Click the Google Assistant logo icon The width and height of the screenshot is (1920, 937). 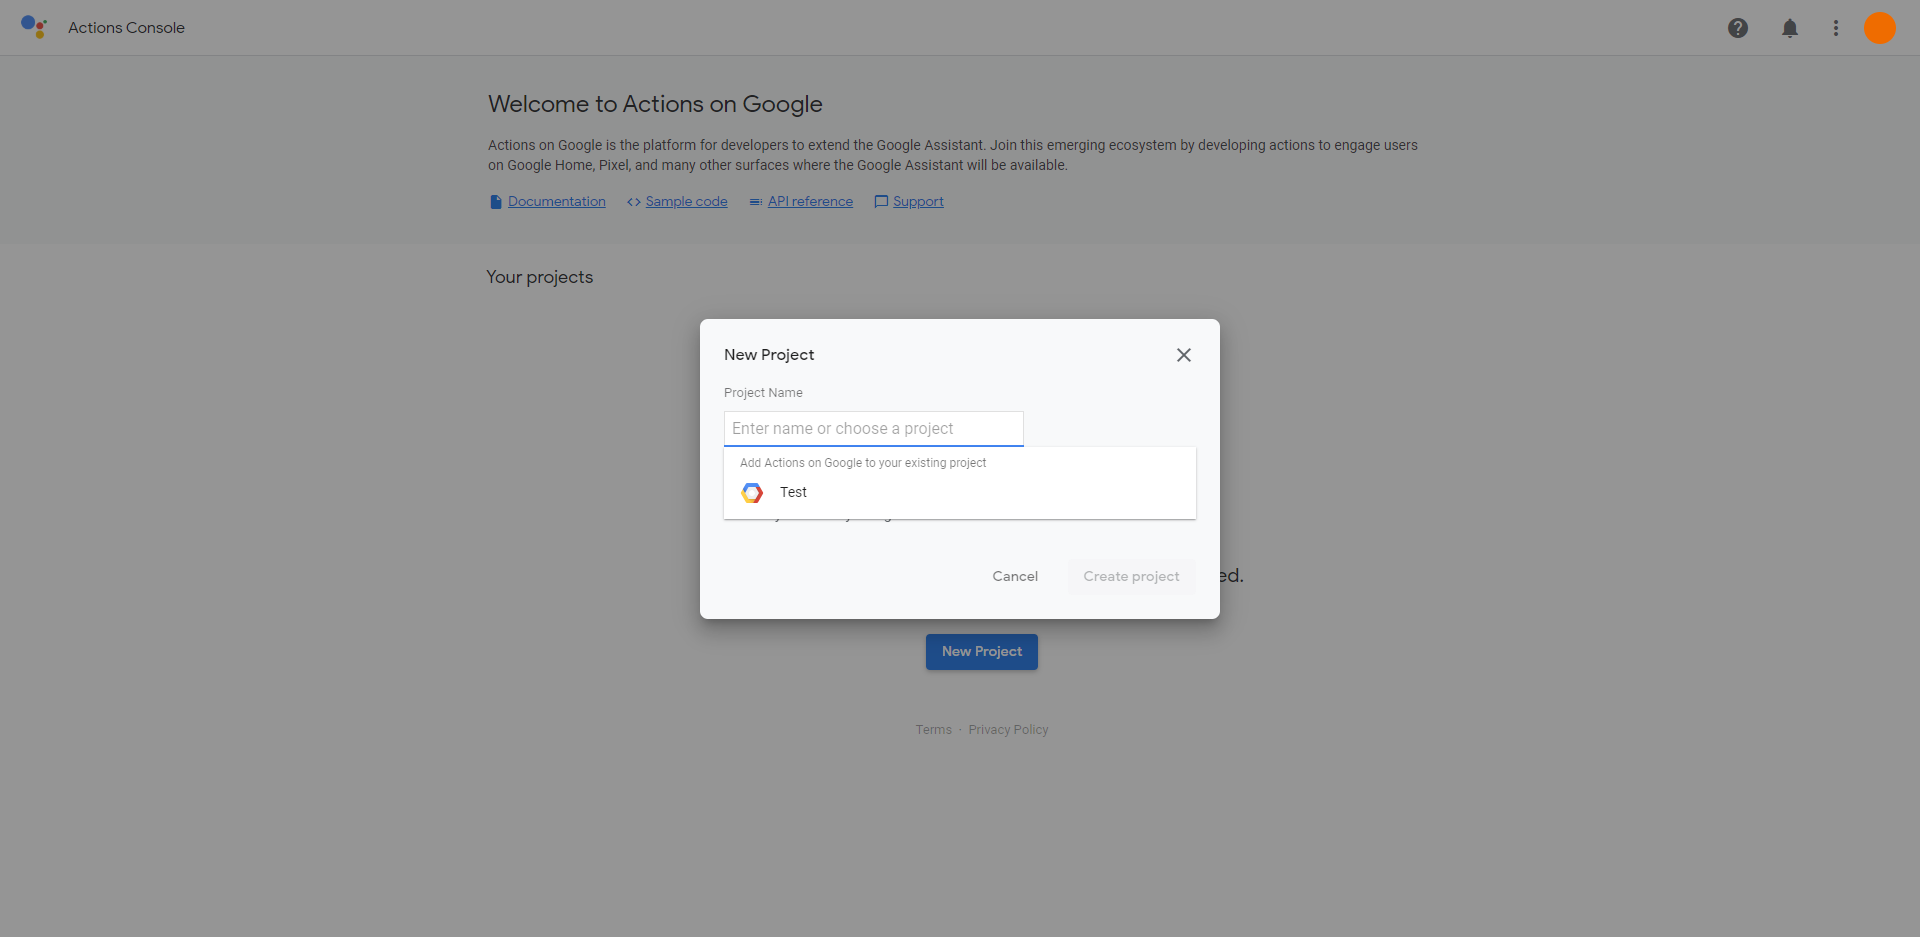click(x=34, y=27)
